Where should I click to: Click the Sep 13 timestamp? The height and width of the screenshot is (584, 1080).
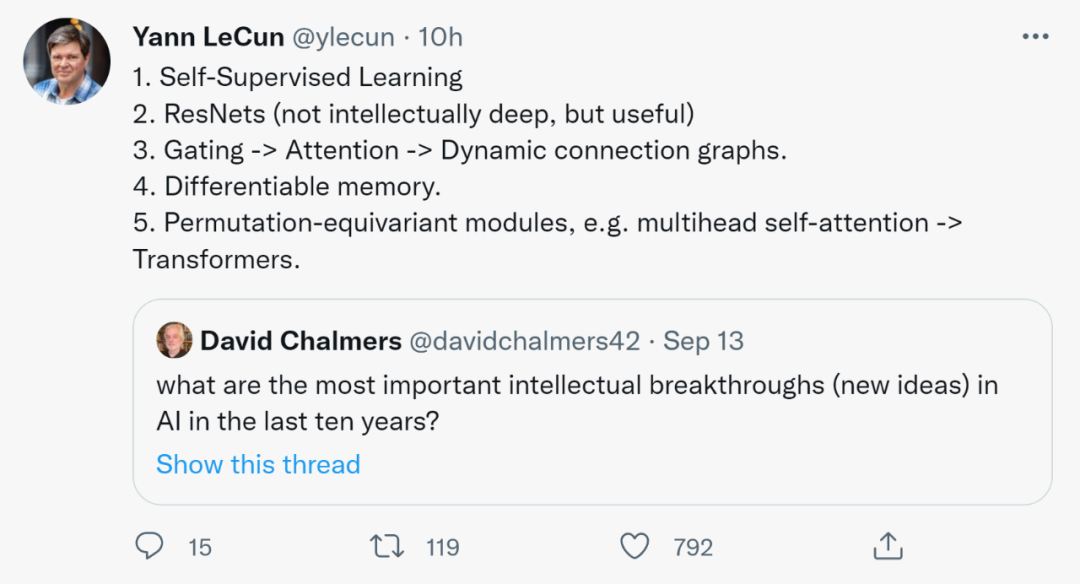tap(704, 341)
